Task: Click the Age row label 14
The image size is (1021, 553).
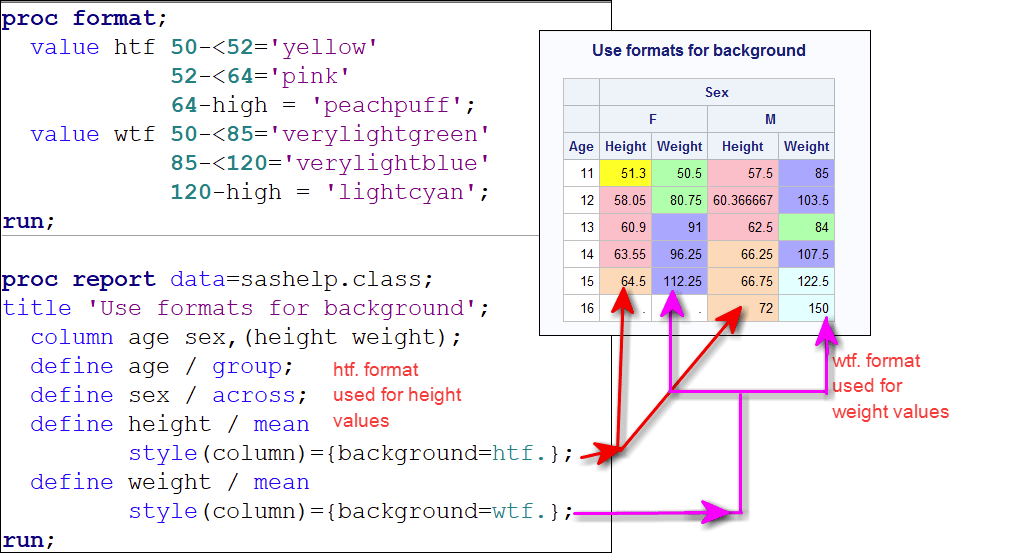Action: tap(581, 254)
